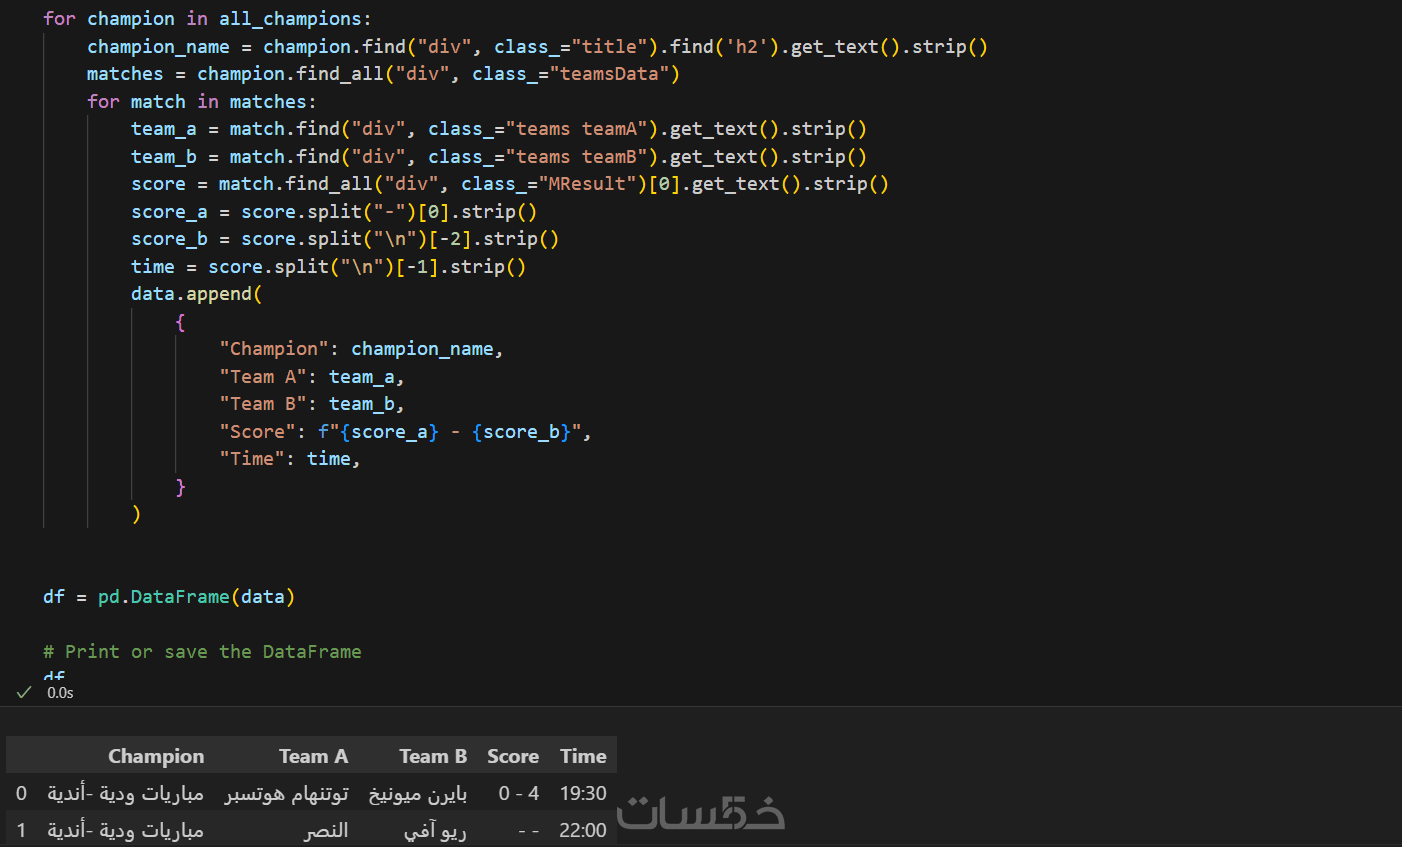This screenshot has height=847, width=1402.
Task: Click the بايرن ميونيخ Team B cell
Action: 418,794
